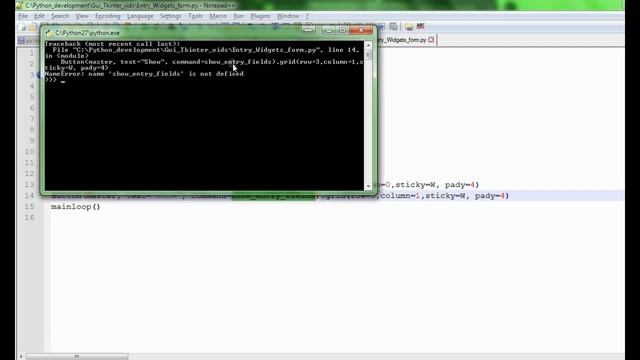The height and width of the screenshot is (360, 640).
Task: Click the New file toolbar icon
Action: click(x=23, y=28)
